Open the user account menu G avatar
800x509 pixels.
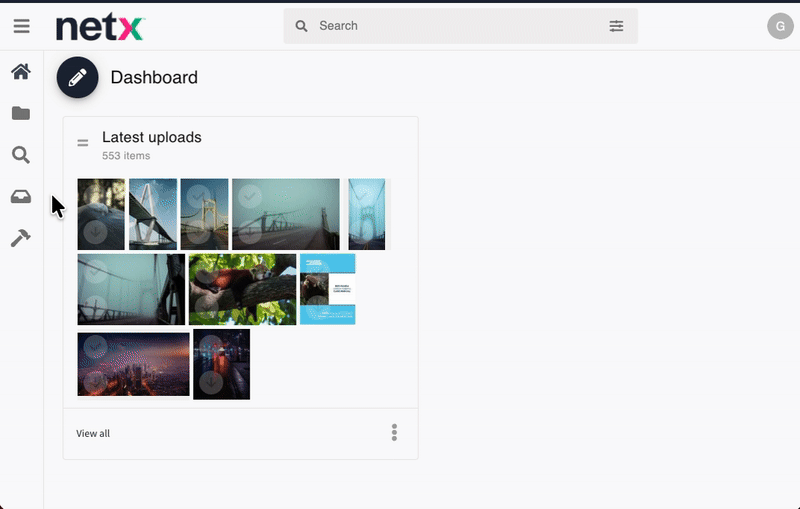[780, 26]
